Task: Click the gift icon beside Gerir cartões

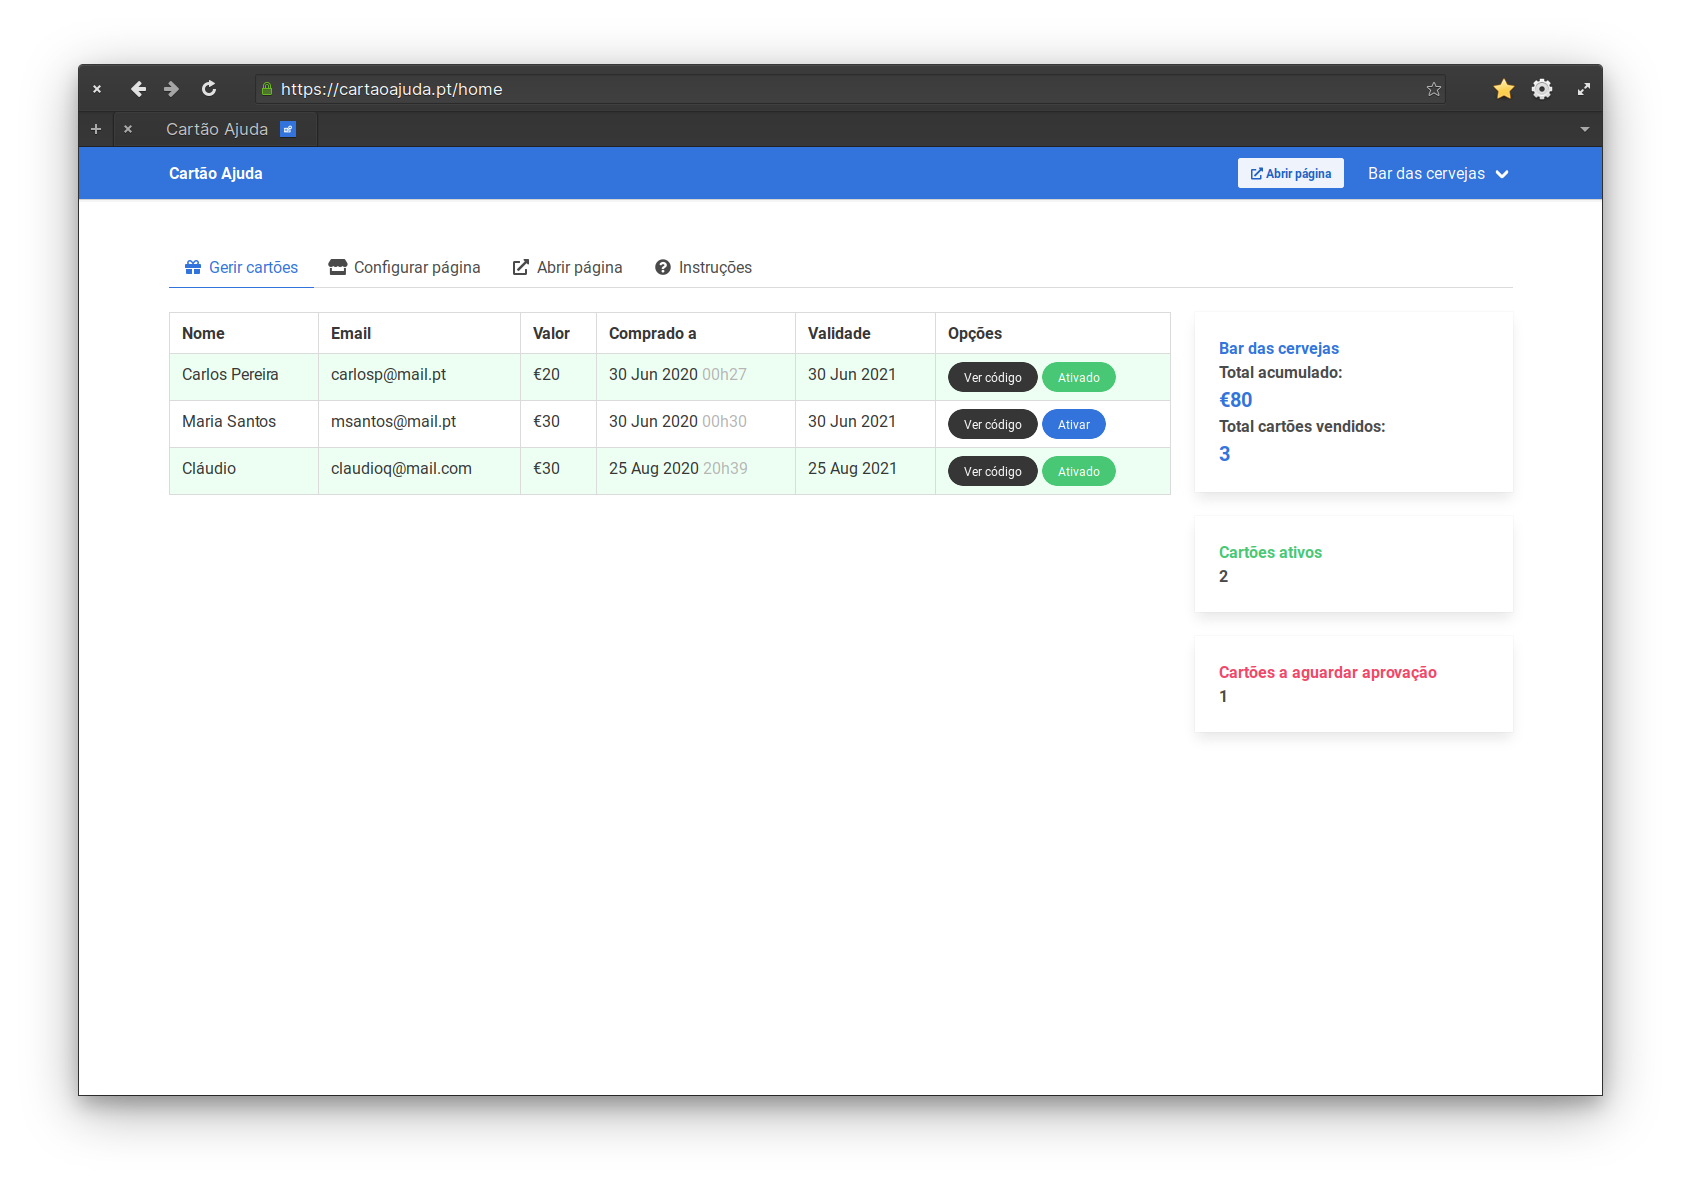Action: pyautogui.click(x=193, y=267)
